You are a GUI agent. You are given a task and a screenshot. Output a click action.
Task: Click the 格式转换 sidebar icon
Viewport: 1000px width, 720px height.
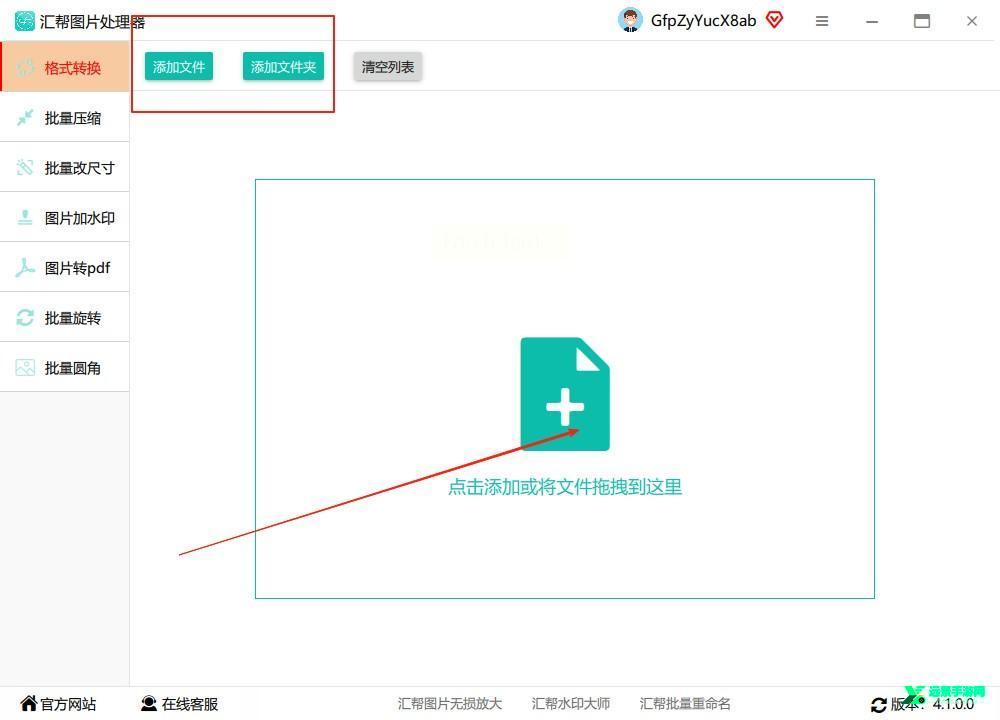pyautogui.click(x=26, y=68)
